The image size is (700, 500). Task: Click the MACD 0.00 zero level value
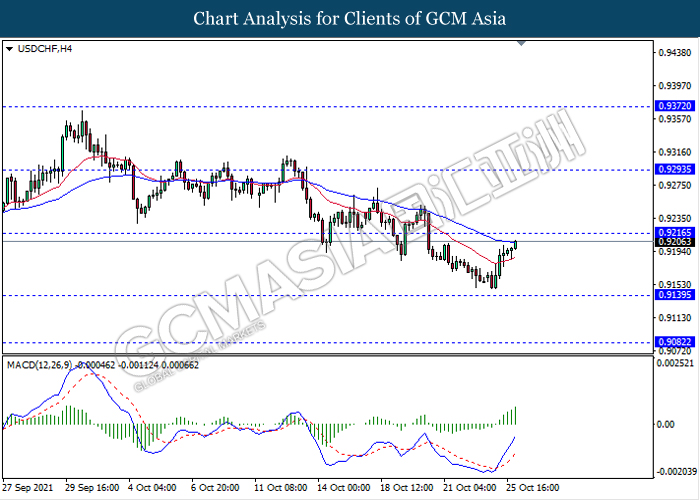667,424
